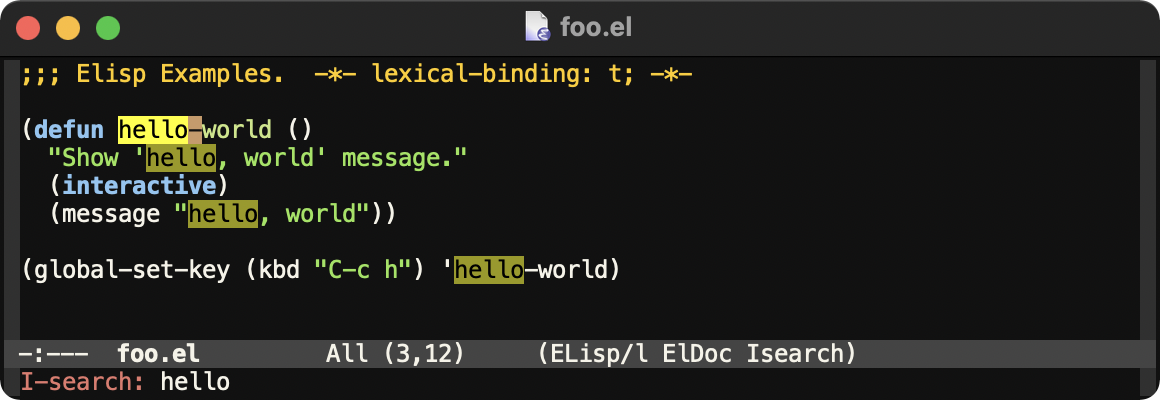Click the foo.el buffer name in mode line

[158, 353]
